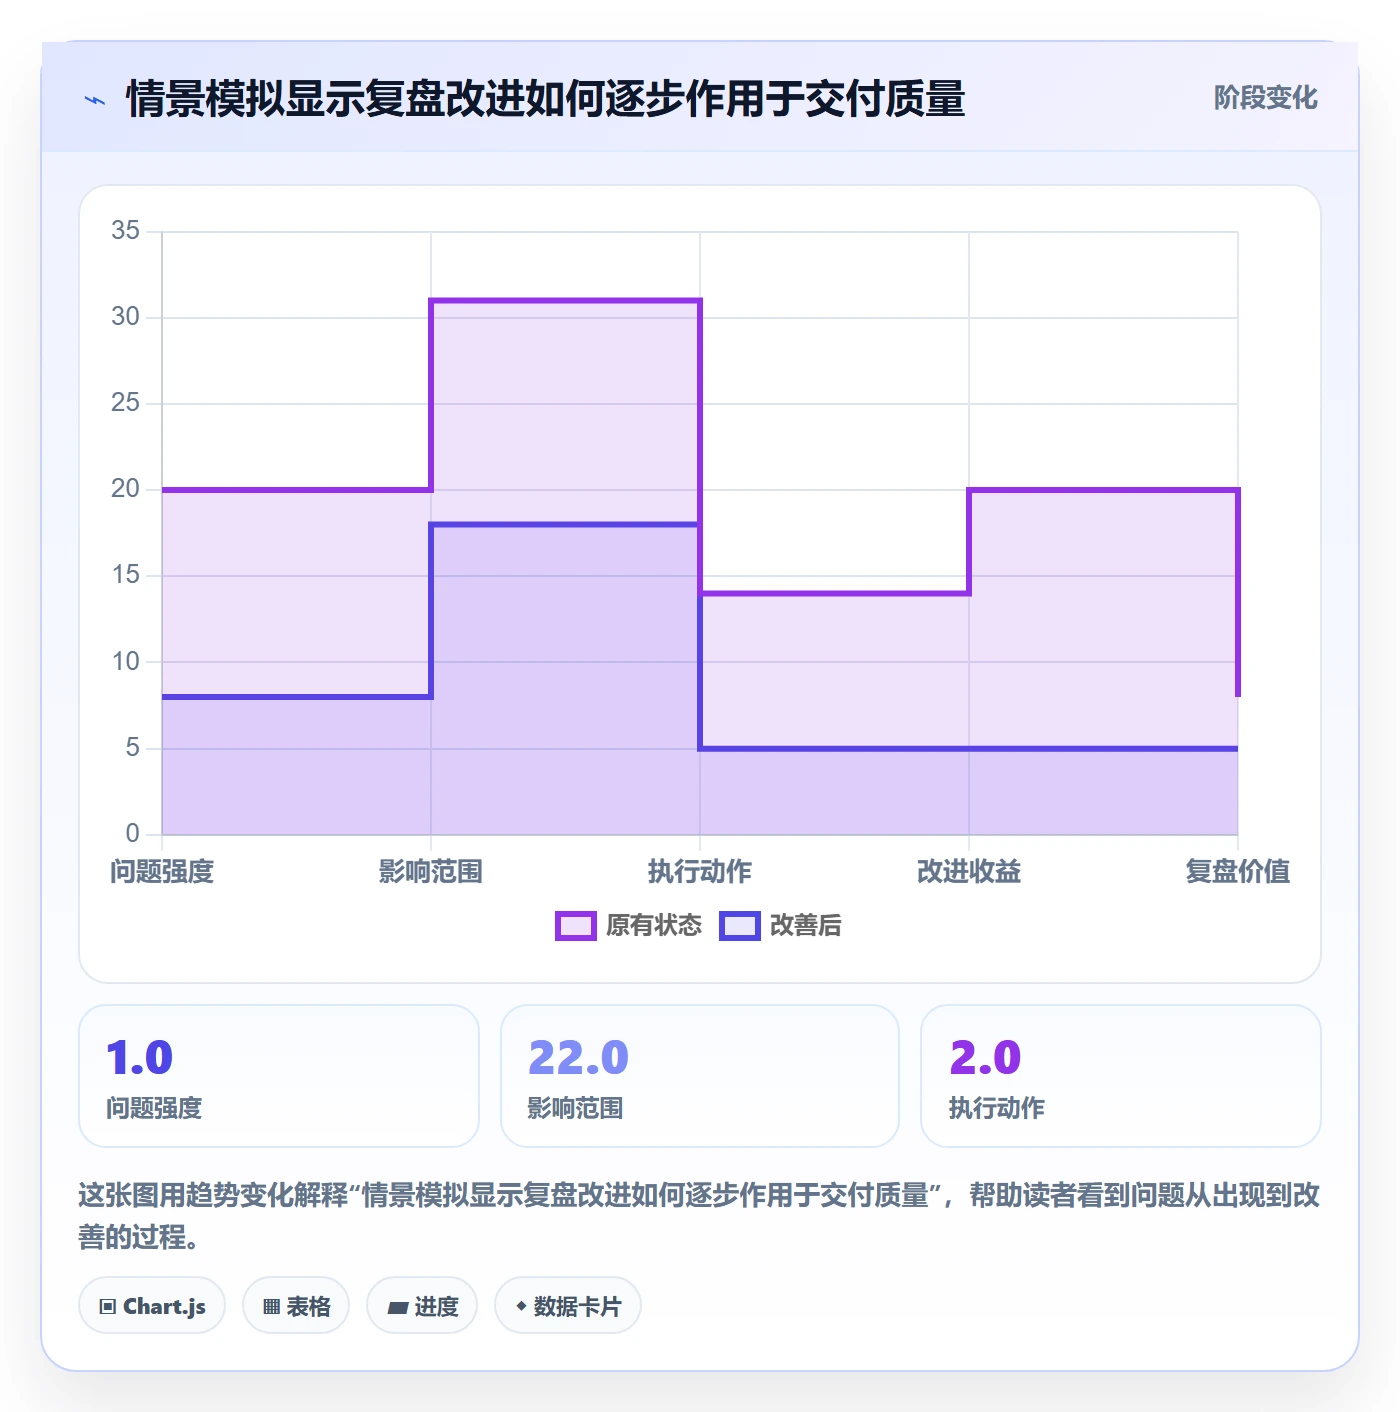
Task: Click the grid icon in 表格 tag
Action: point(271,1307)
